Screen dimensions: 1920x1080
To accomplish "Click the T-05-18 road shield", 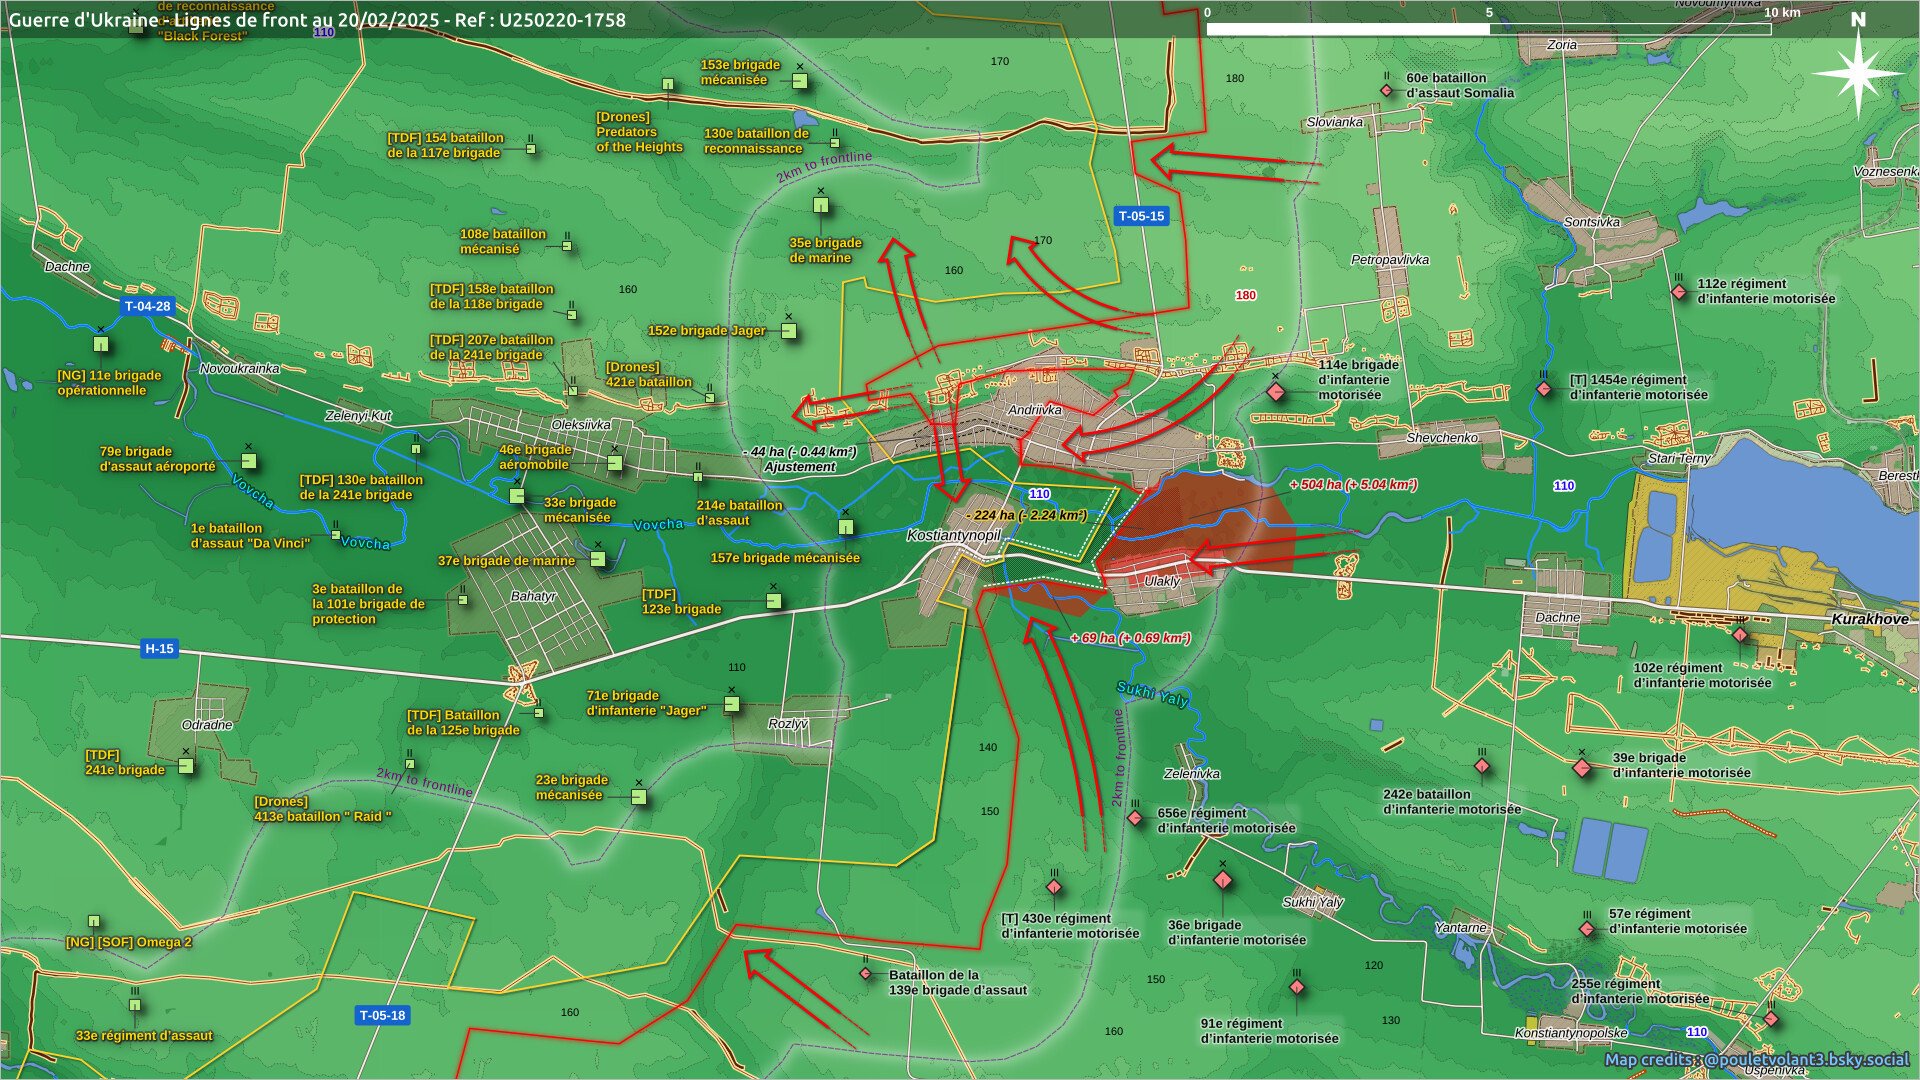I will pos(382,1015).
